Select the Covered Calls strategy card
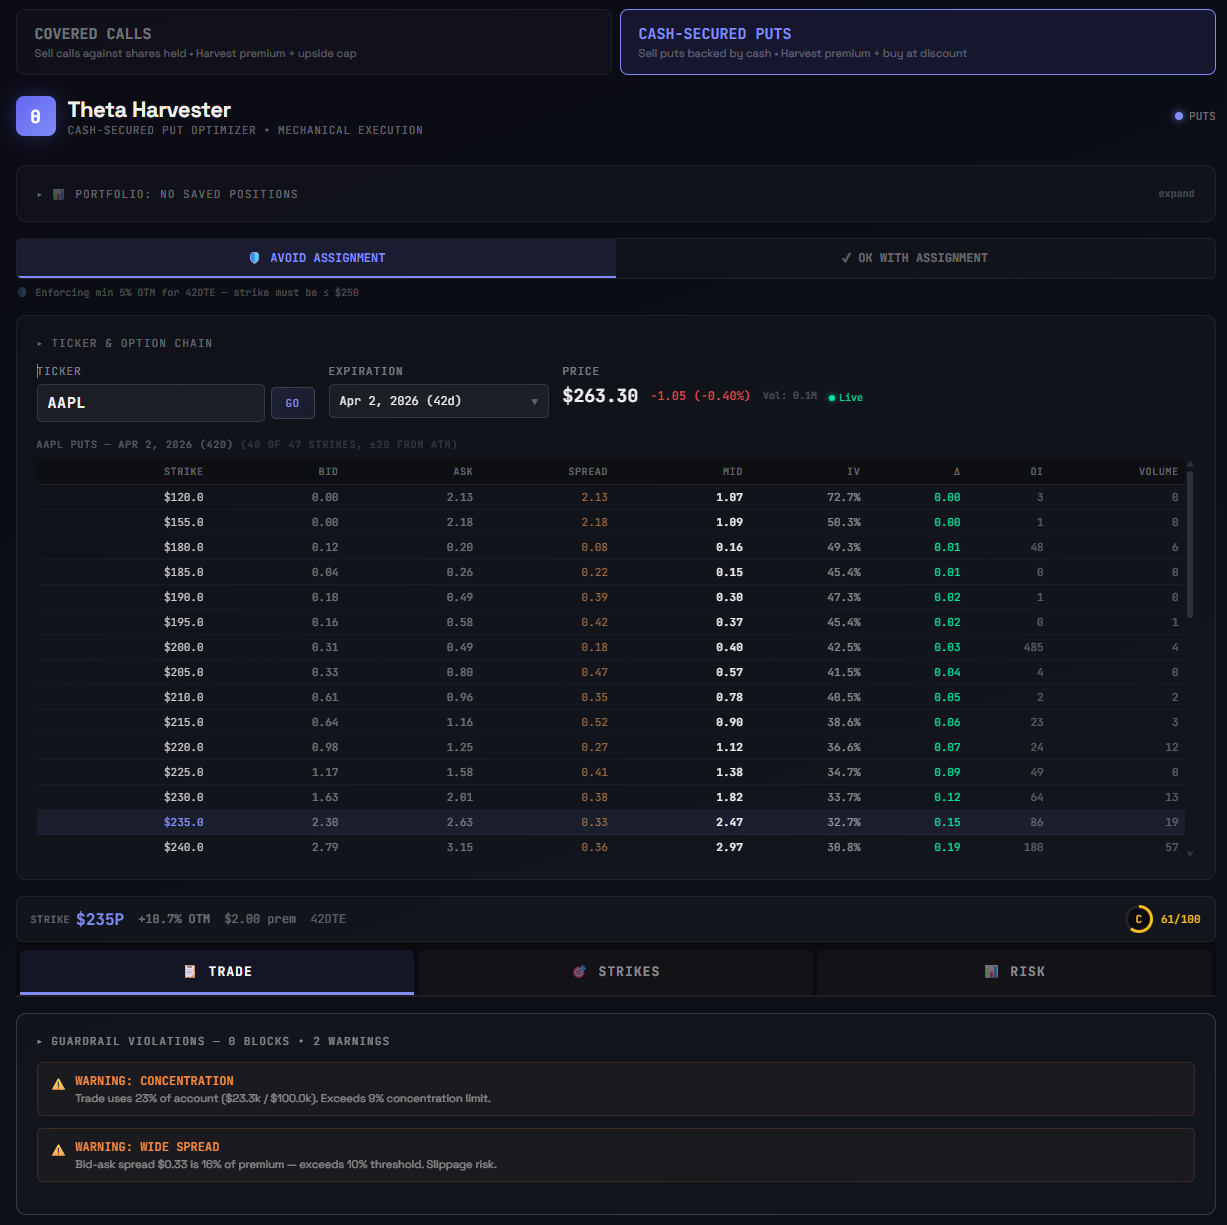This screenshot has width=1227, height=1225. (x=313, y=42)
